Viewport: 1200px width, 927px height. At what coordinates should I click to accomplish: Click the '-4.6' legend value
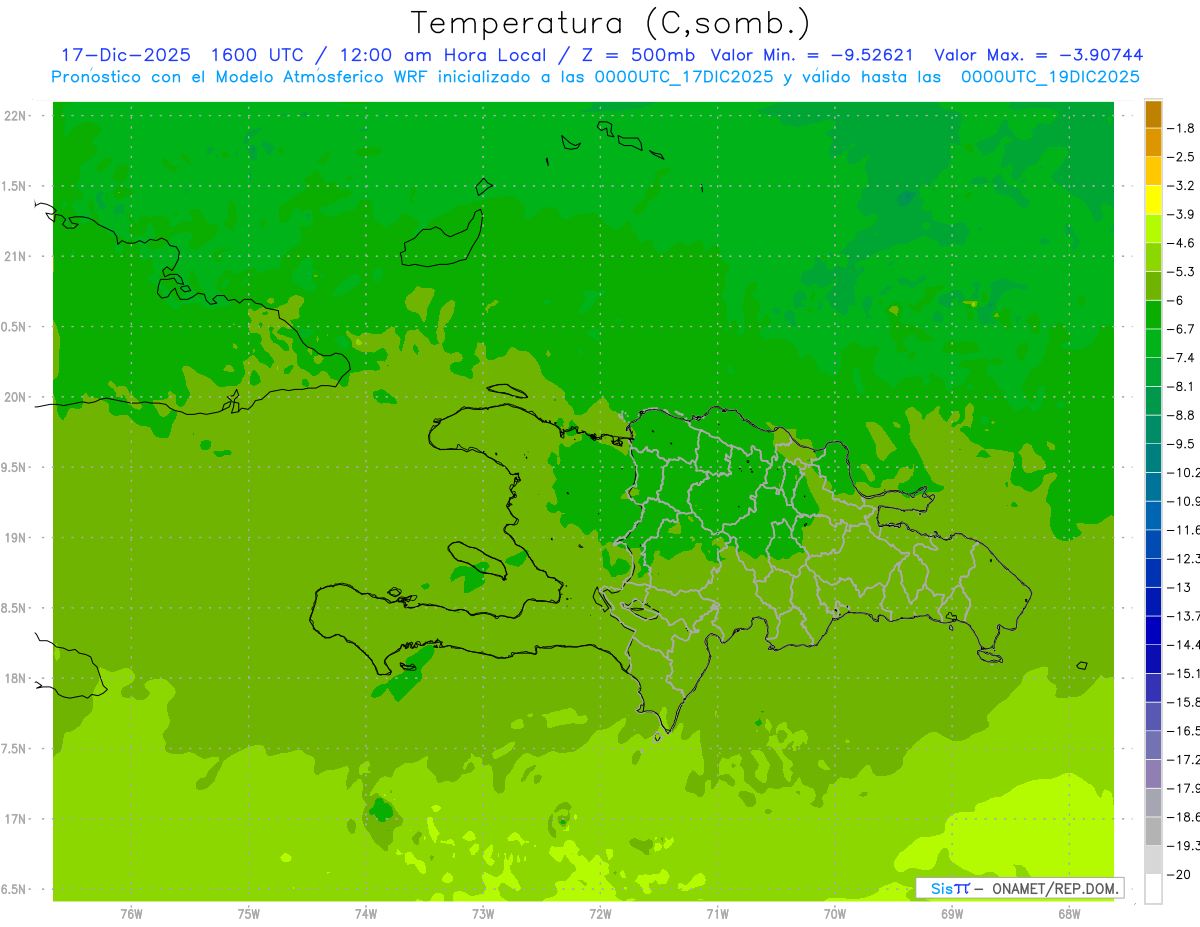[1182, 243]
